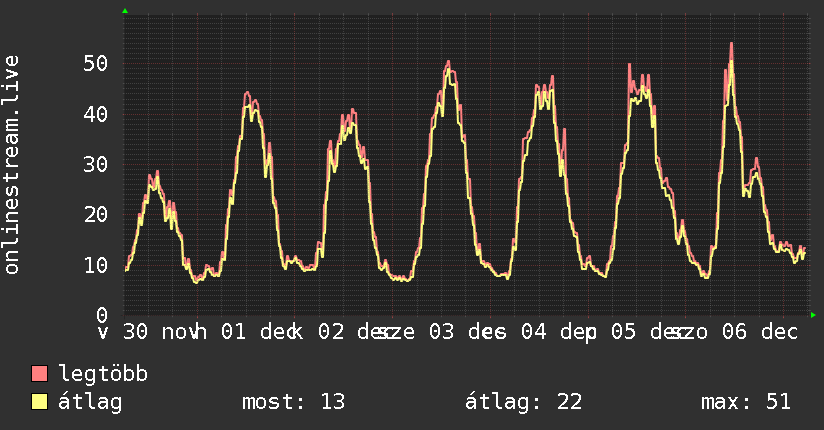
Task: Select the átlag legend label beside the yellow swatch
Action: 90,402
